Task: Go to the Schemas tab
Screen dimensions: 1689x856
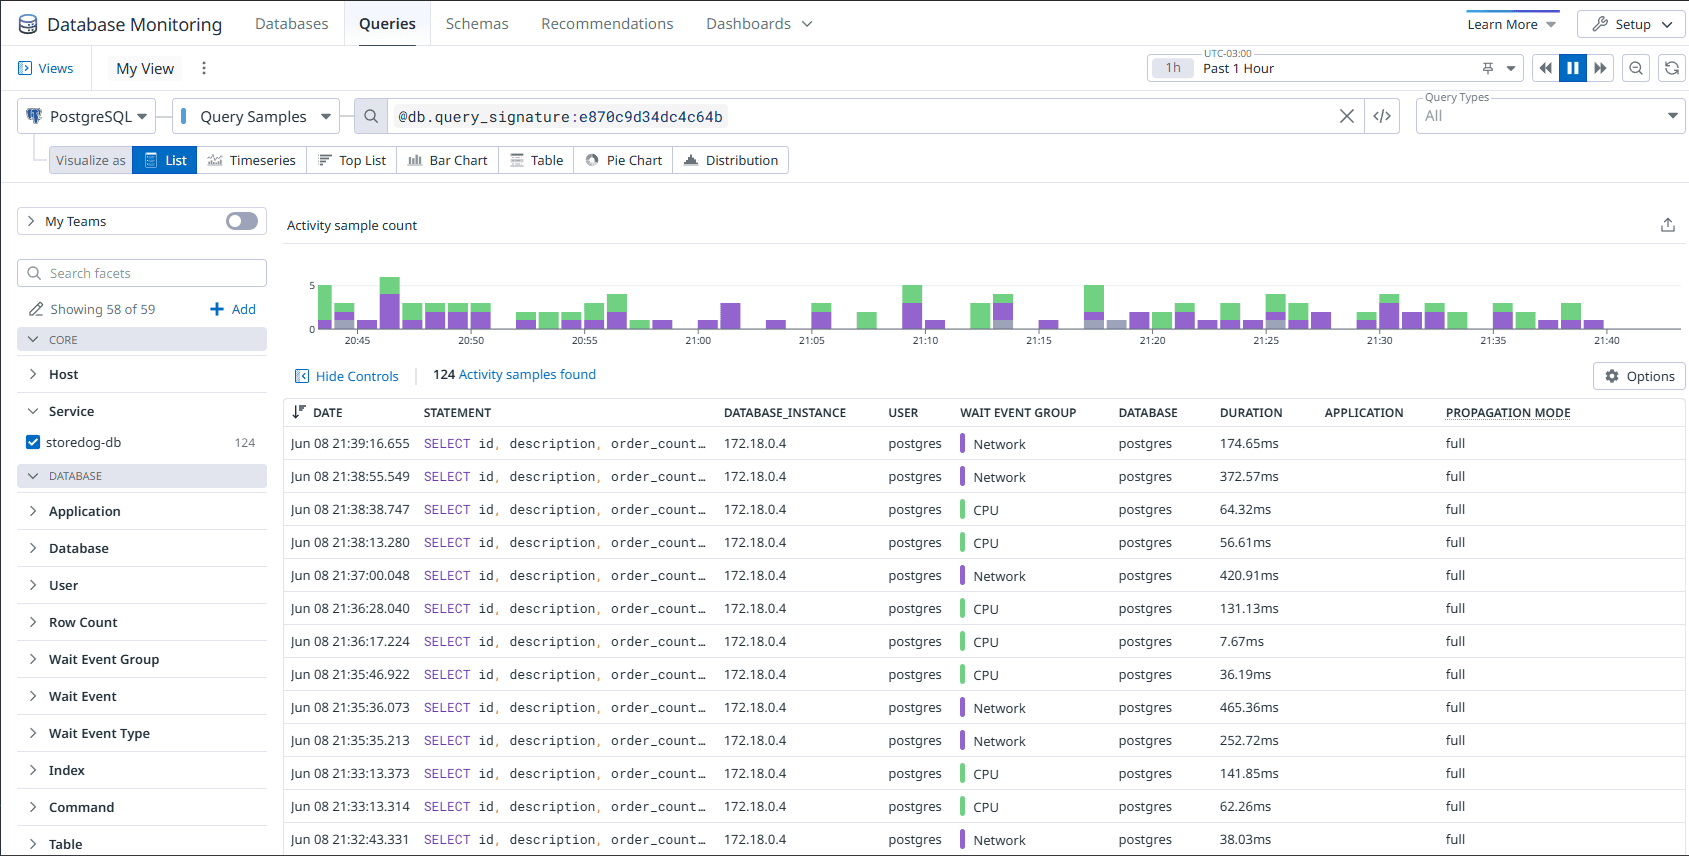Action: 477,24
